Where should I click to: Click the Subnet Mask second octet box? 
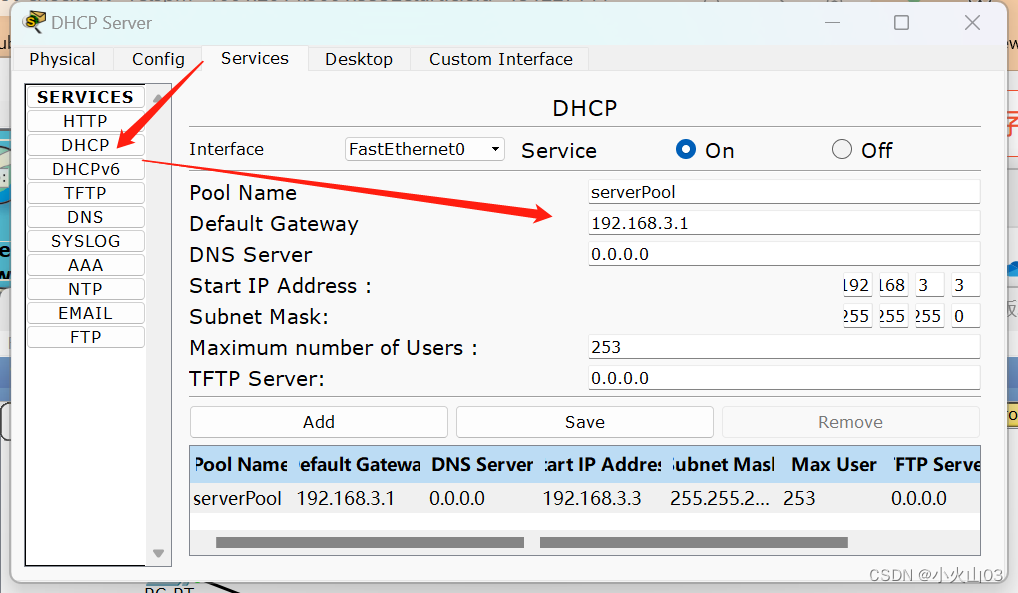893,316
